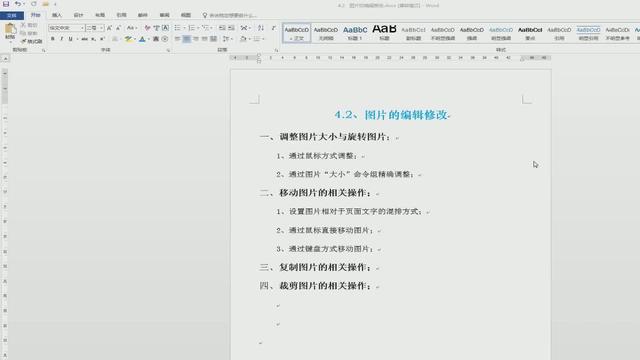Click the document title '4.2、图片的编辑修改'
The height and width of the screenshot is (360, 640).
[391, 115]
